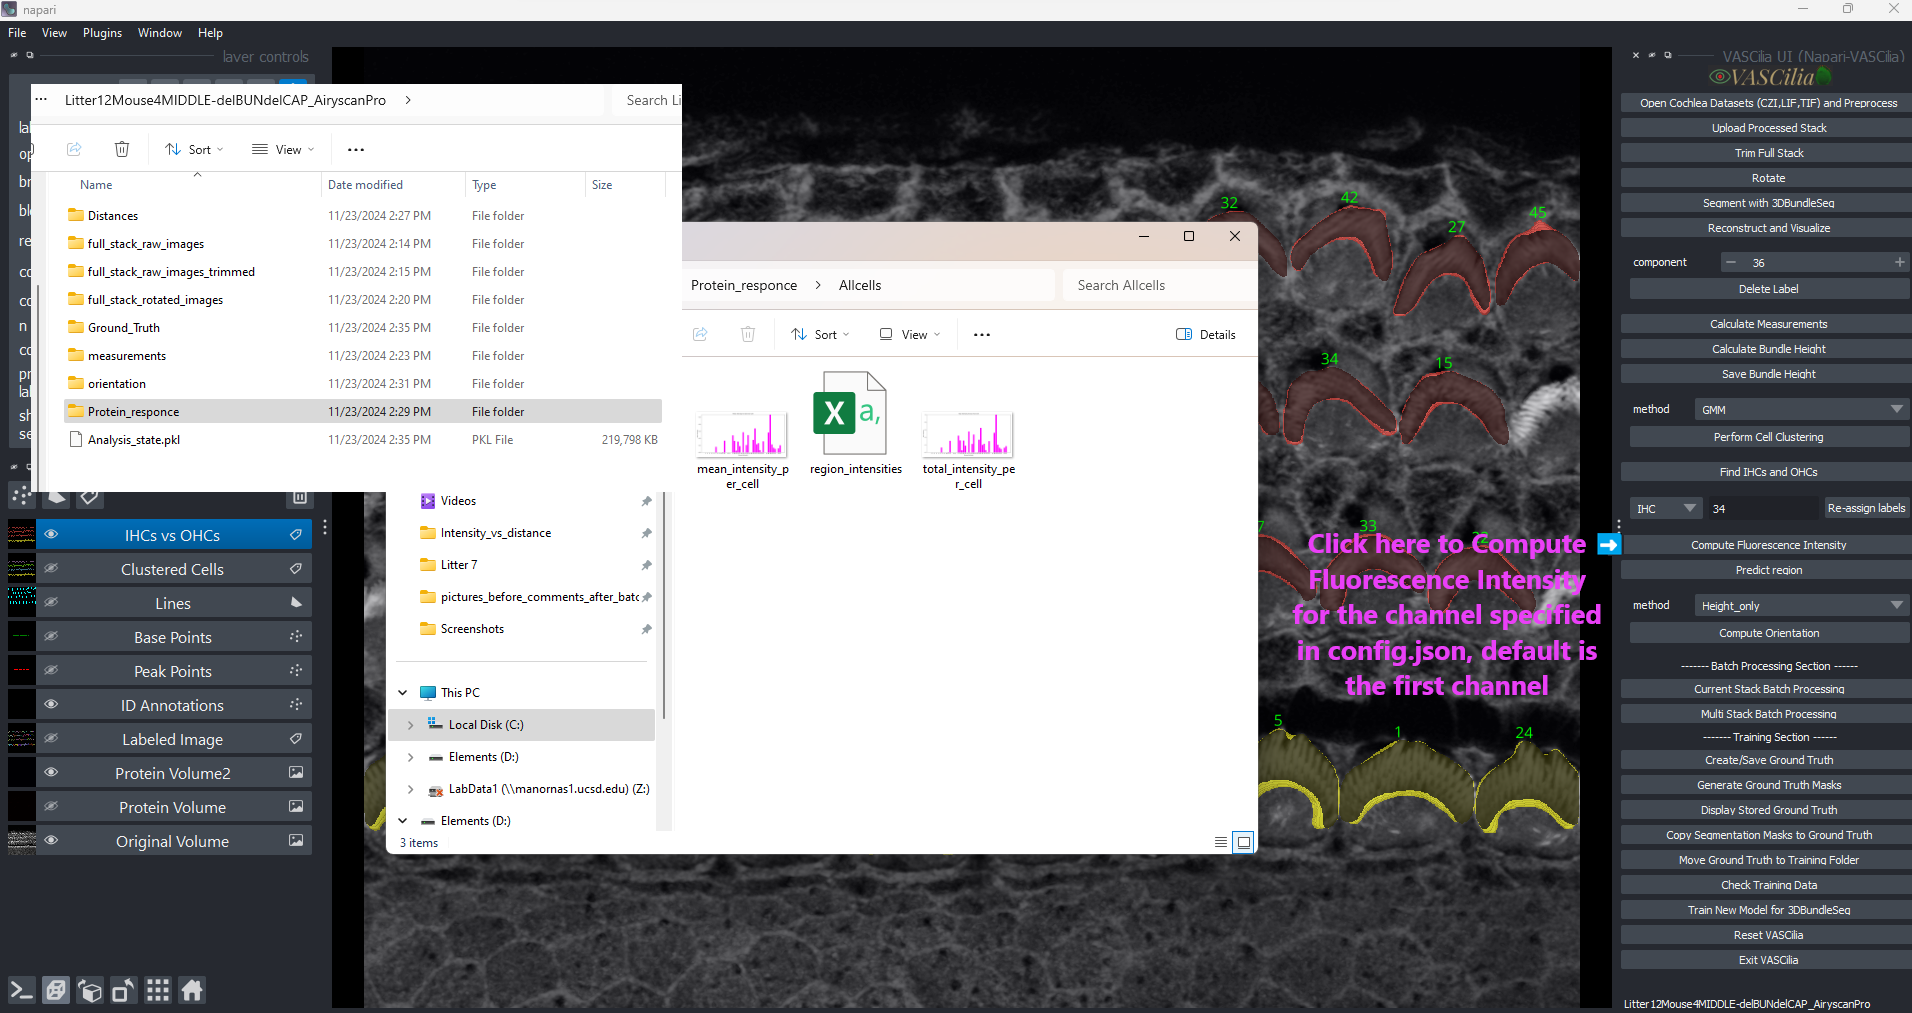
Task: Open the Help menu
Action: tap(210, 33)
